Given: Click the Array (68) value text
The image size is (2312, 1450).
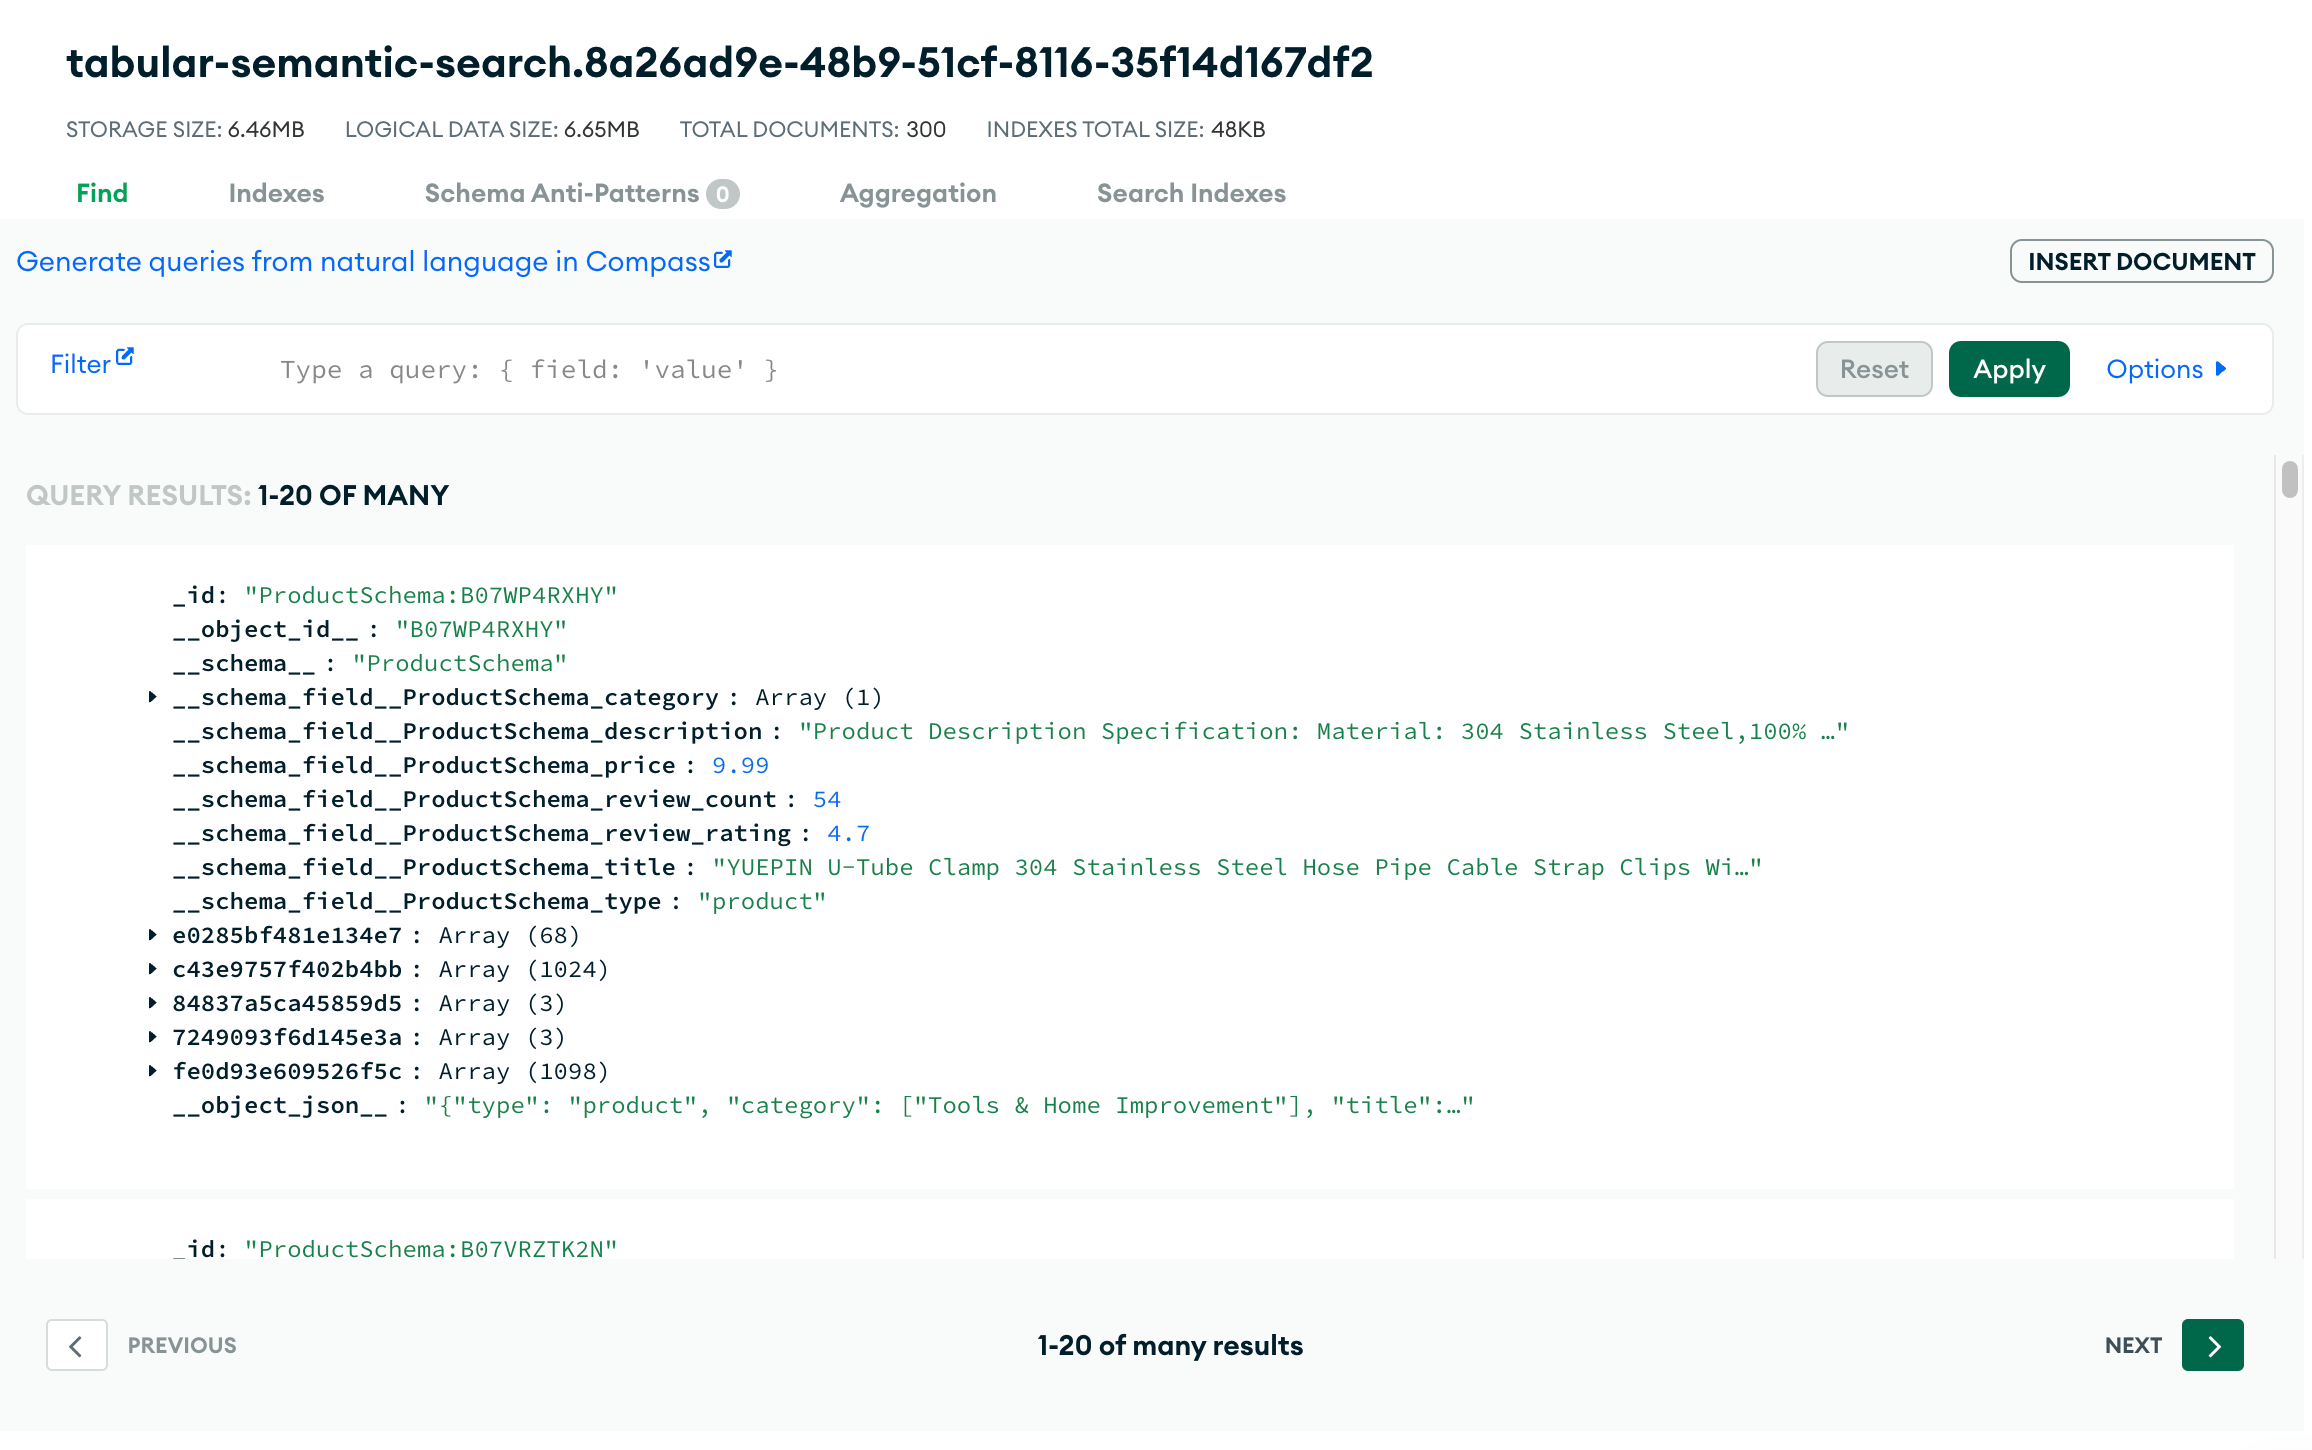Looking at the screenshot, I should coord(509,935).
